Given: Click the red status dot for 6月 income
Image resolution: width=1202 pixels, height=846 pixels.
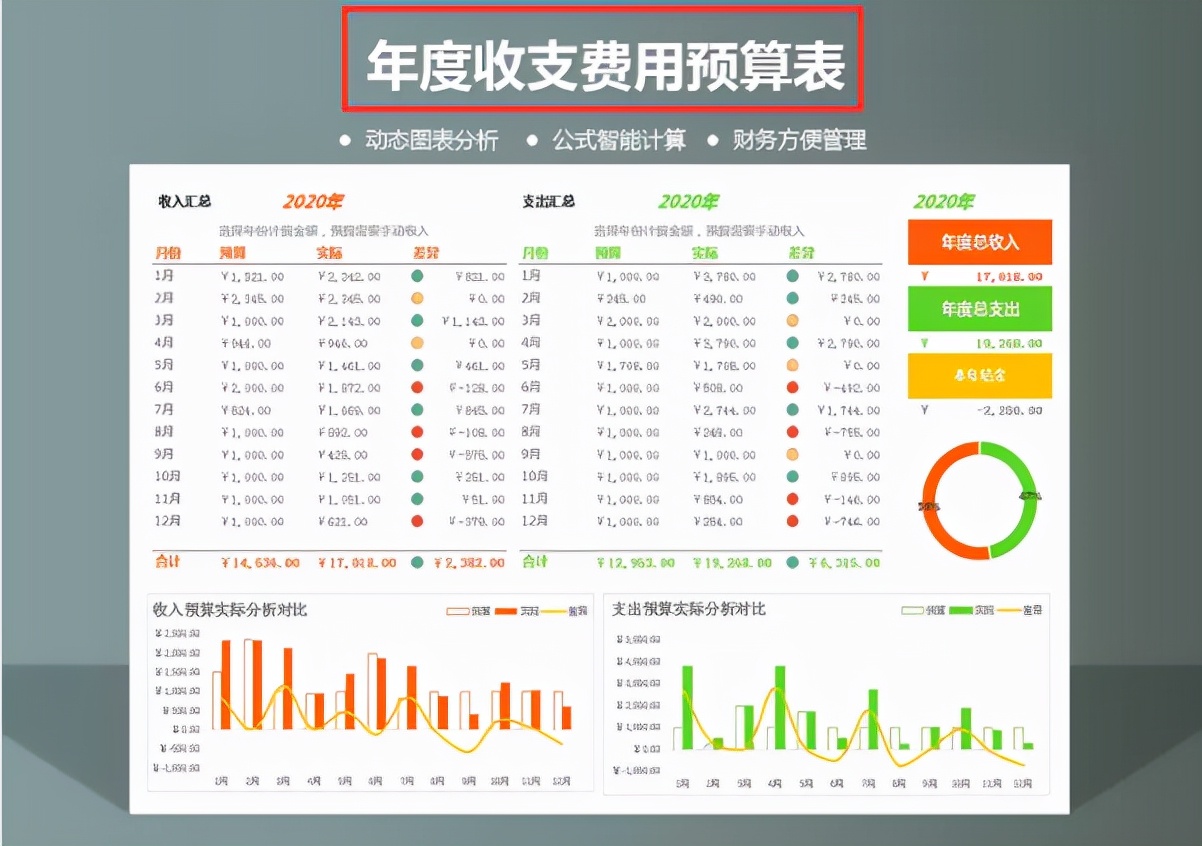Looking at the screenshot, I should point(418,388).
